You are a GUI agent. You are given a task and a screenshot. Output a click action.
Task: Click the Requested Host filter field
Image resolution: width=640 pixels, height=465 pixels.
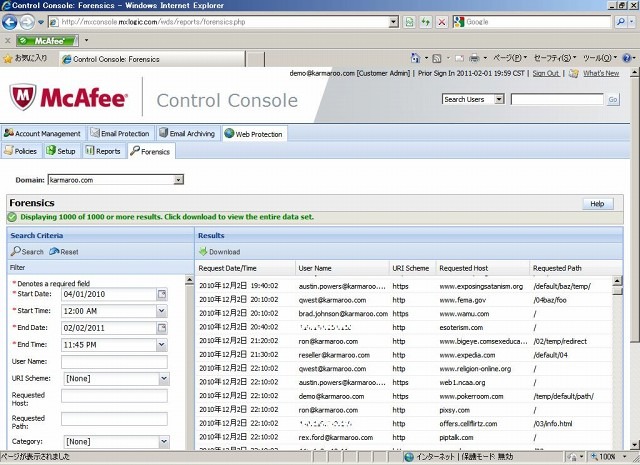point(114,396)
